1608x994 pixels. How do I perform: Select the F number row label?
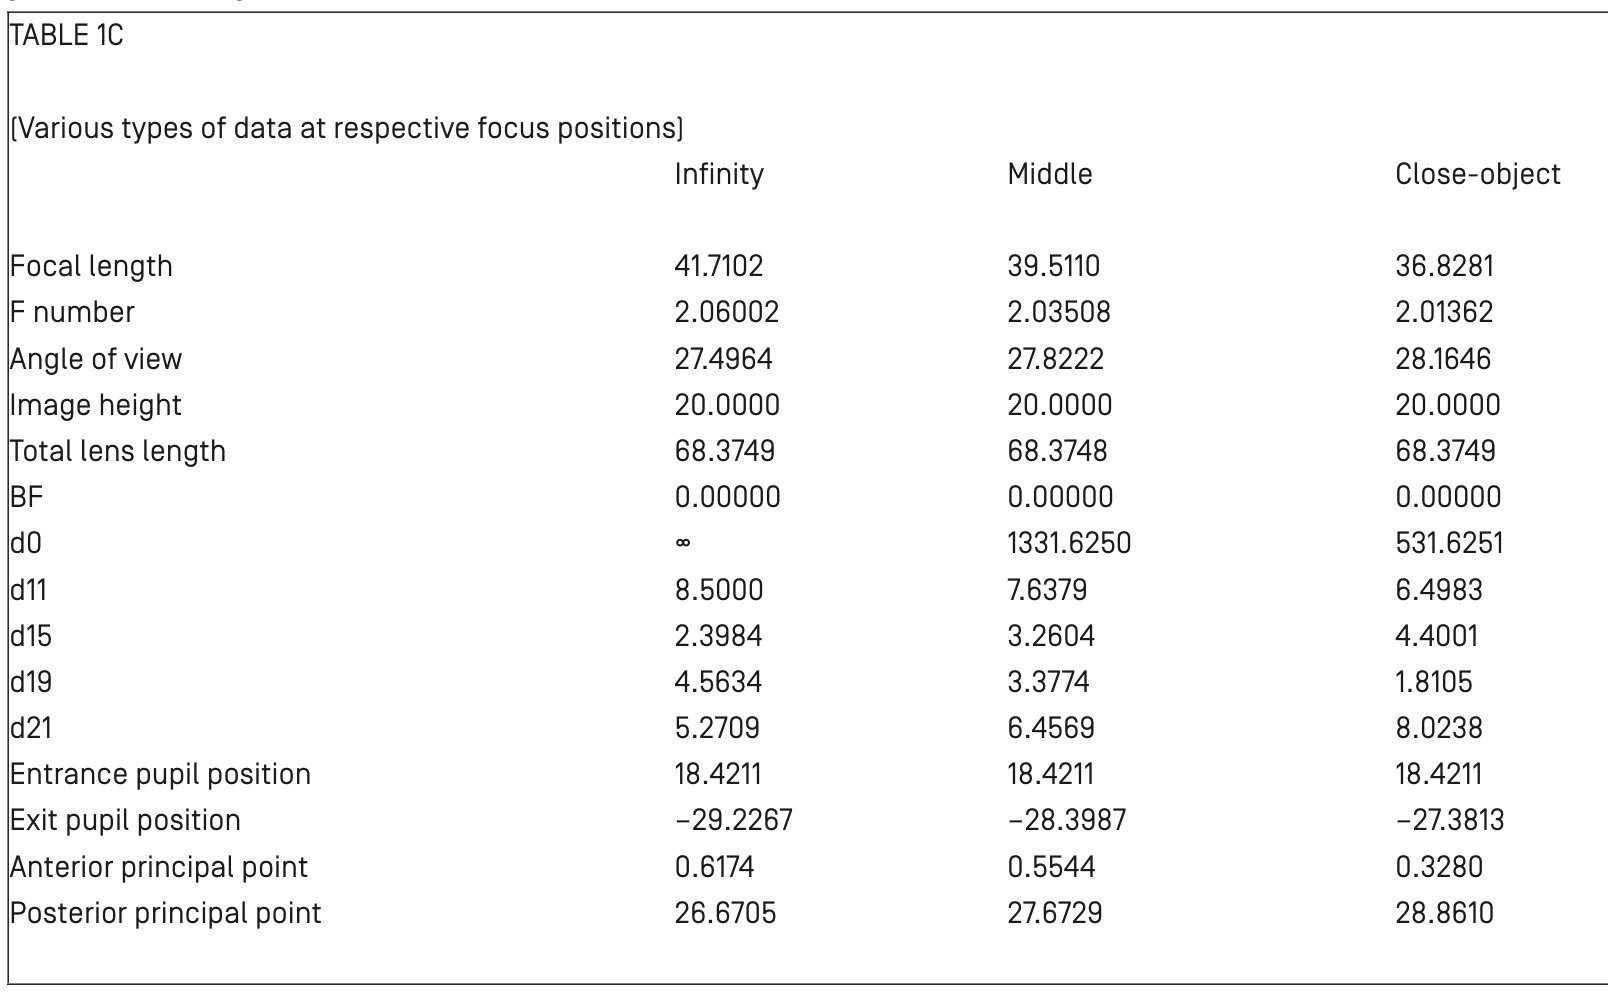click(x=72, y=312)
